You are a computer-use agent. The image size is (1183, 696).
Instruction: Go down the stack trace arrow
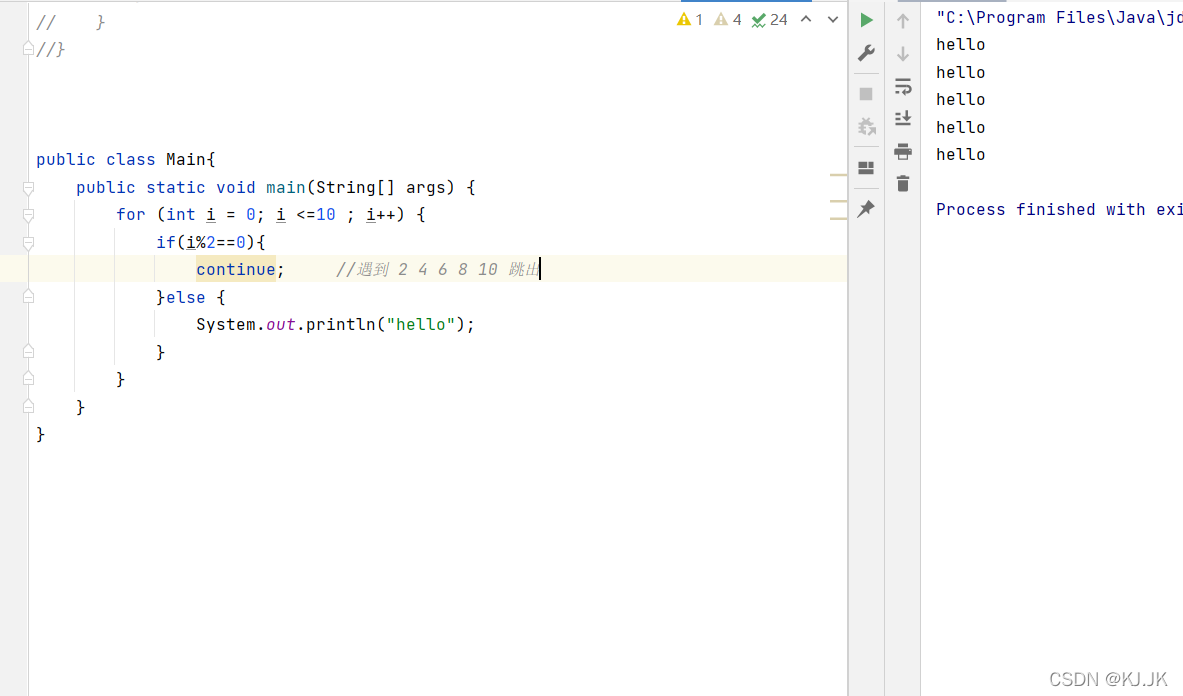coord(902,54)
